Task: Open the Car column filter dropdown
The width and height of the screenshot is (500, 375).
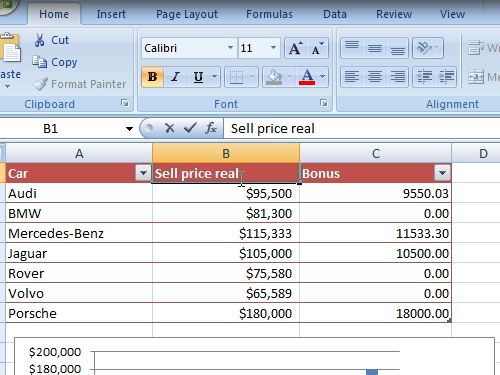Action: [x=143, y=173]
